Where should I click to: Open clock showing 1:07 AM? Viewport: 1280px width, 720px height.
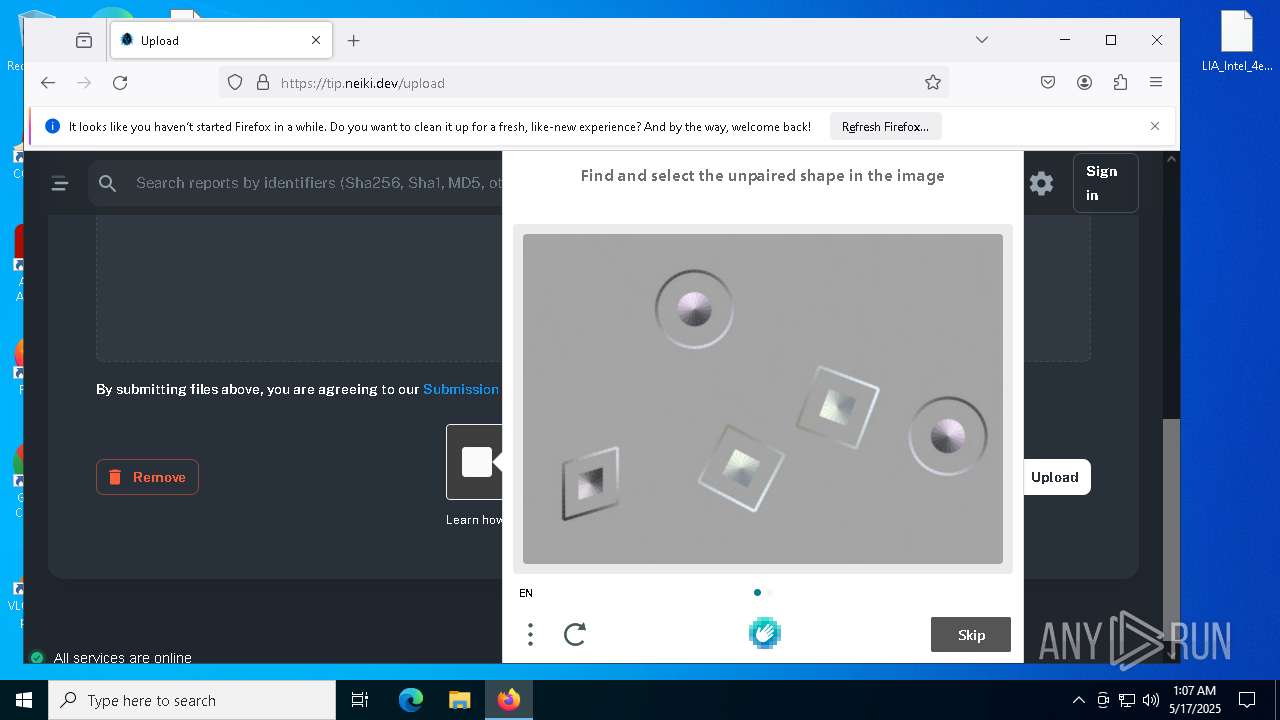coord(1194,700)
